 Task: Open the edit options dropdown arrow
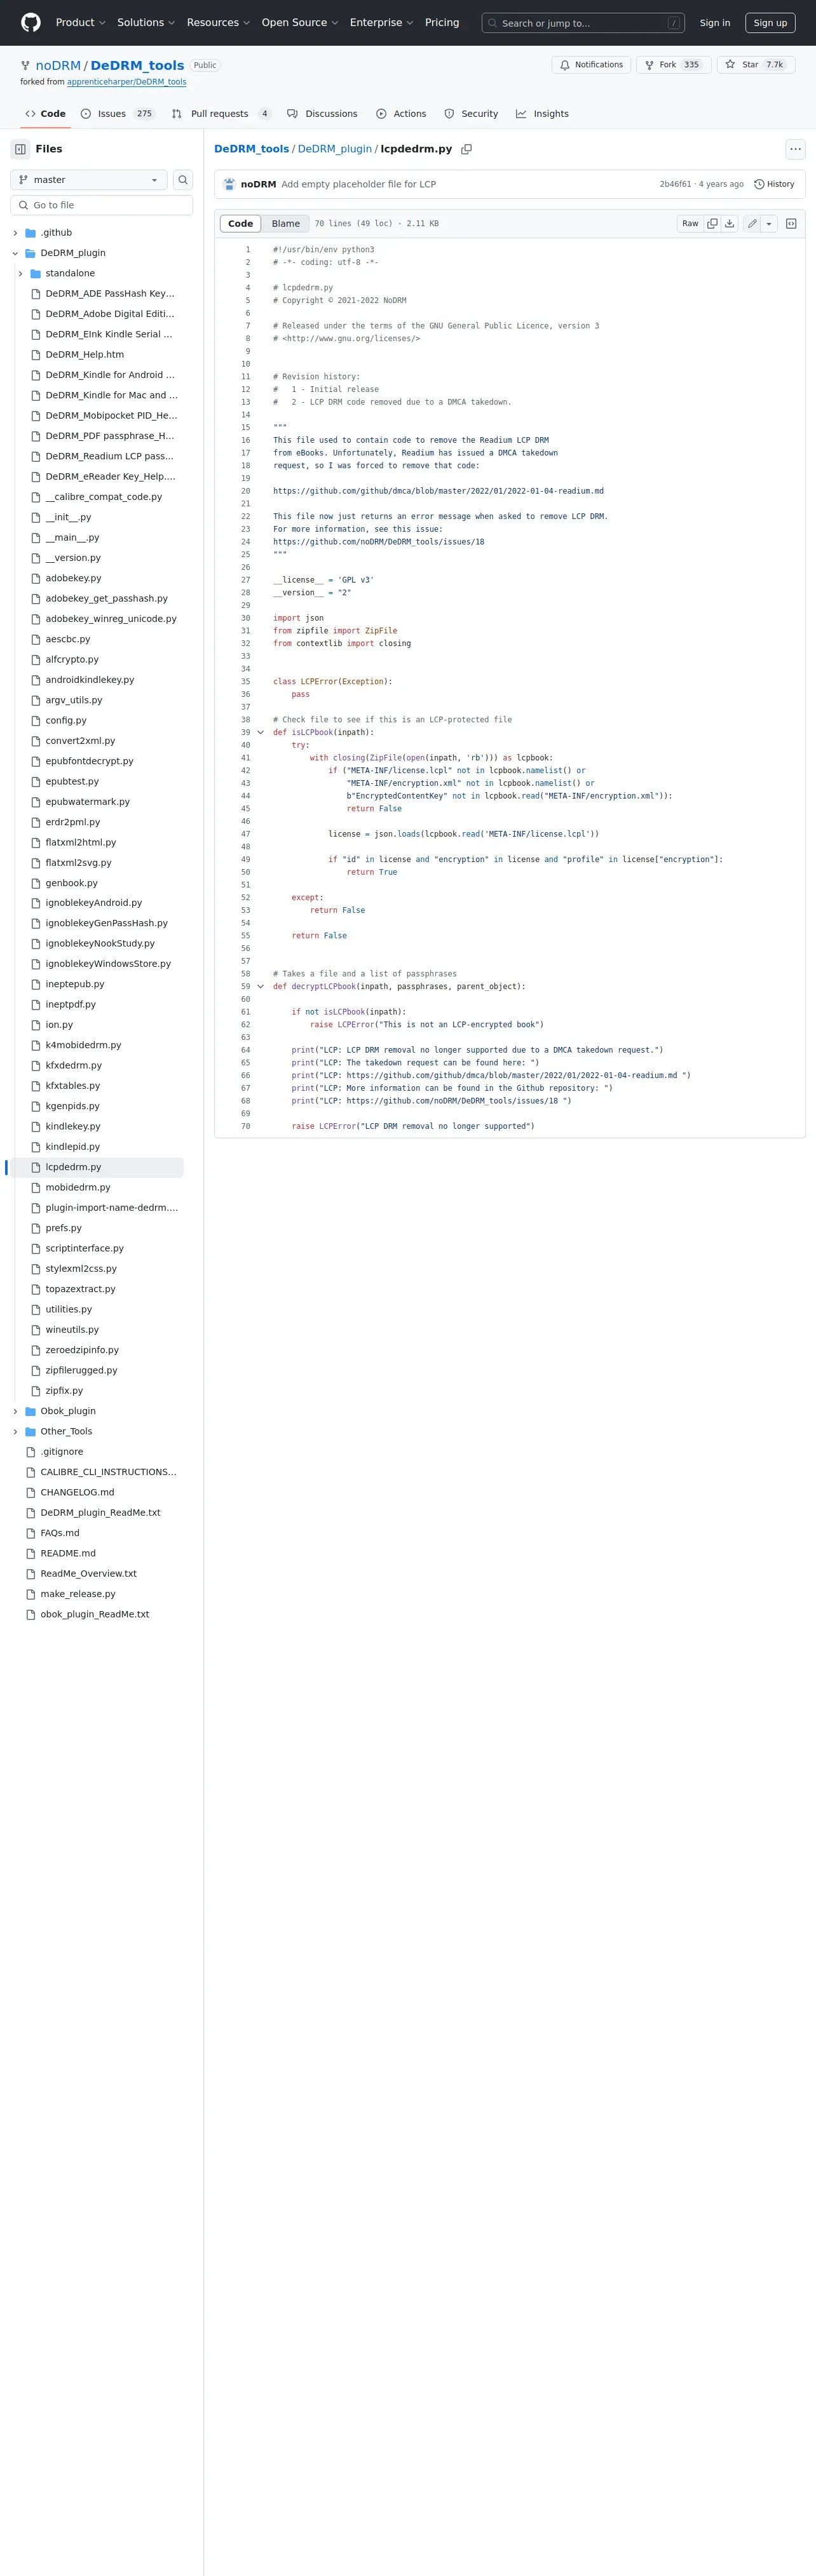click(x=769, y=224)
